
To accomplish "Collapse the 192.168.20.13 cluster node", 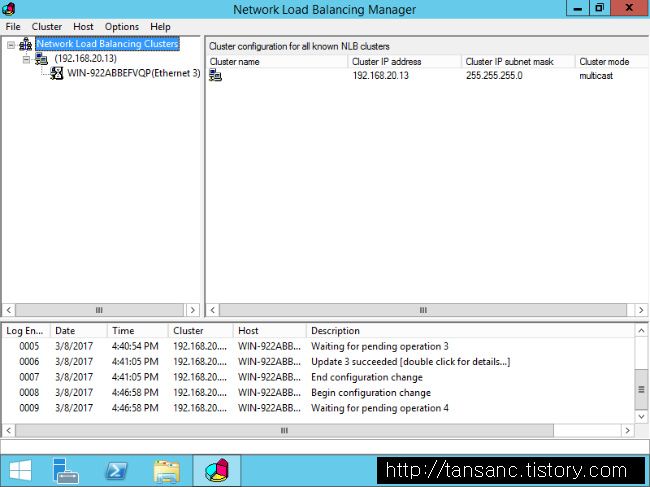I will (x=27, y=59).
